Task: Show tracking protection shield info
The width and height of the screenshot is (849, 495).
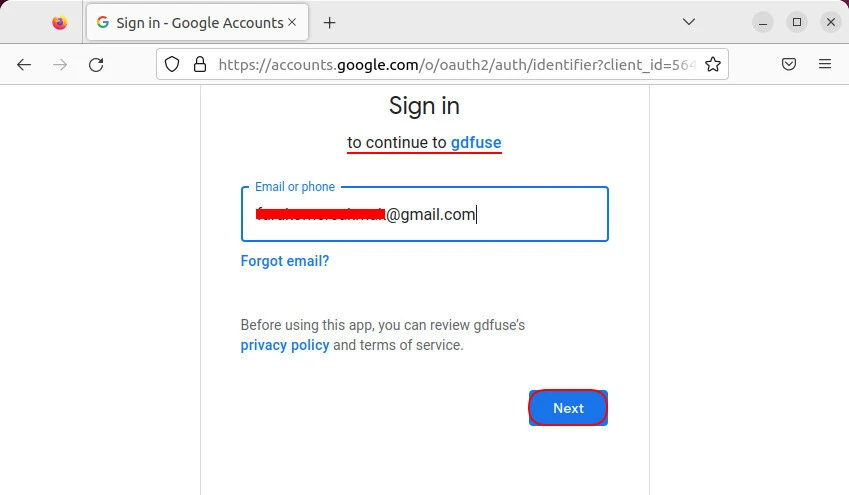Action: click(x=172, y=64)
